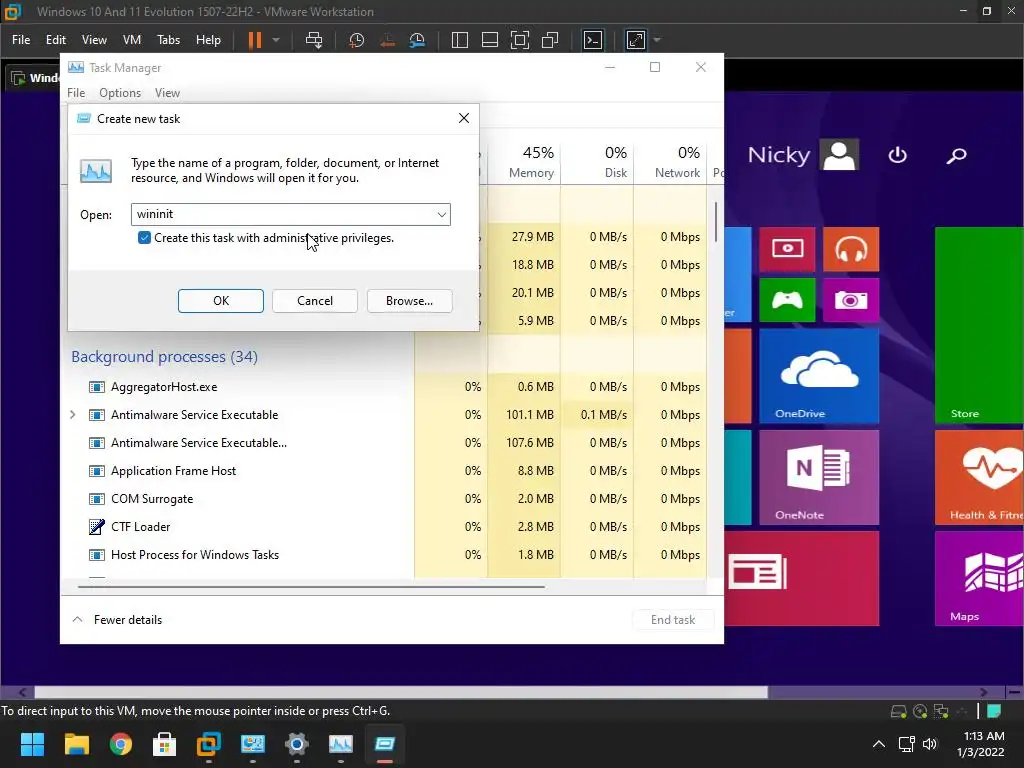Viewport: 1024px width, 768px height.
Task: Close the Create new task dialog
Action: click(x=464, y=118)
